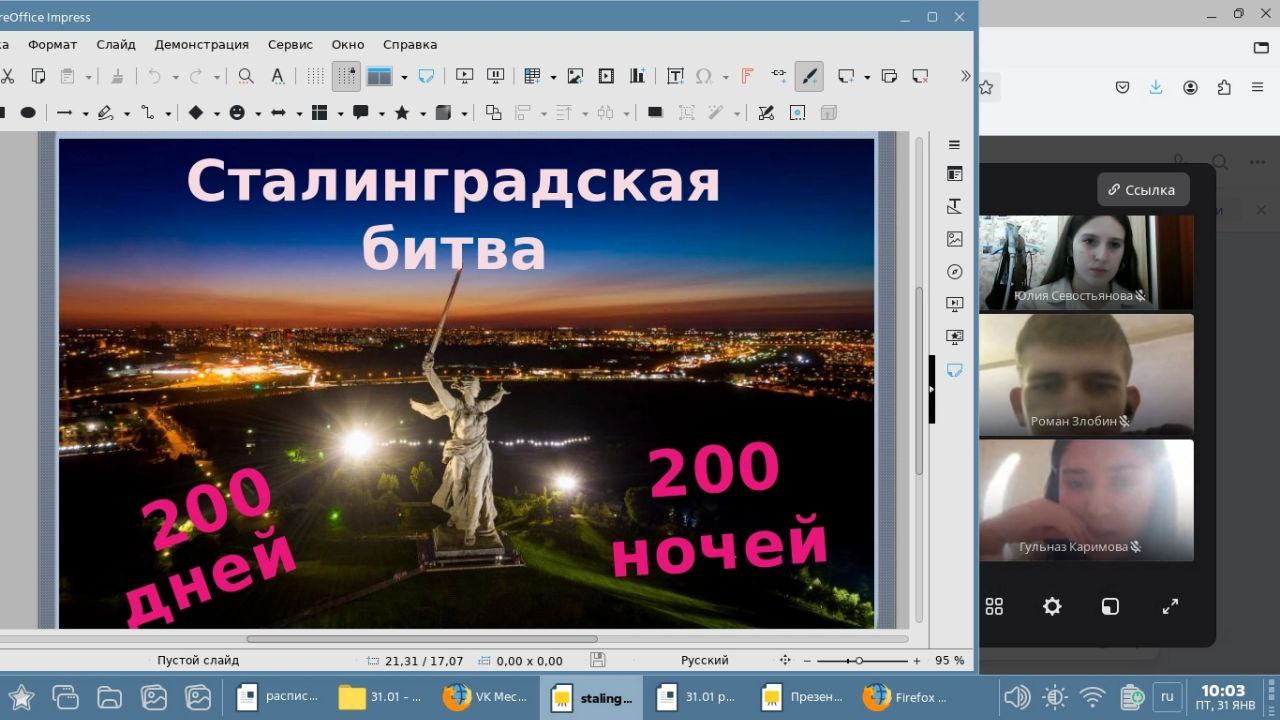Viewport: 1280px width, 720px height.
Task: Adjust the zoom slider in status bar
Action: [864, 661]
